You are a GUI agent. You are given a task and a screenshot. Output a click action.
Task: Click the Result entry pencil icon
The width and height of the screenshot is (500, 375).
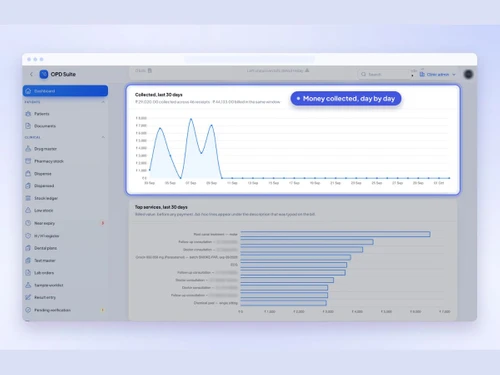(28, 297)
